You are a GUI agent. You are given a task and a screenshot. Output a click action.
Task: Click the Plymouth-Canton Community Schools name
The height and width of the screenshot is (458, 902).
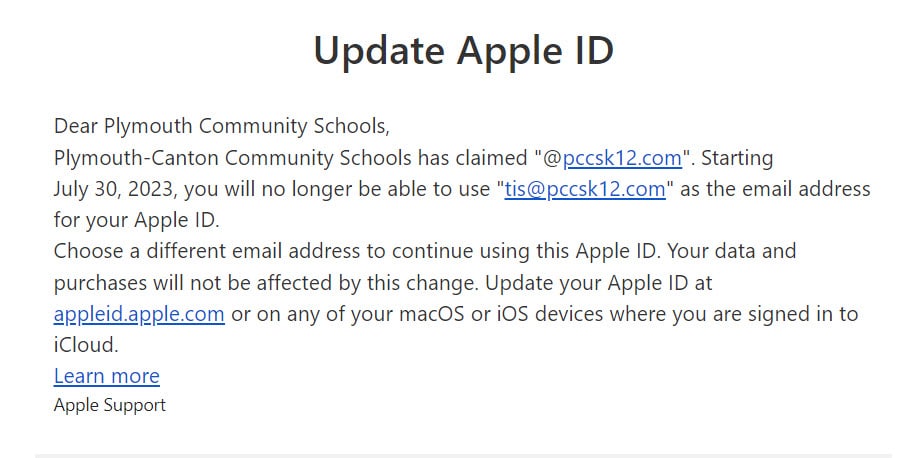[232, 158]
